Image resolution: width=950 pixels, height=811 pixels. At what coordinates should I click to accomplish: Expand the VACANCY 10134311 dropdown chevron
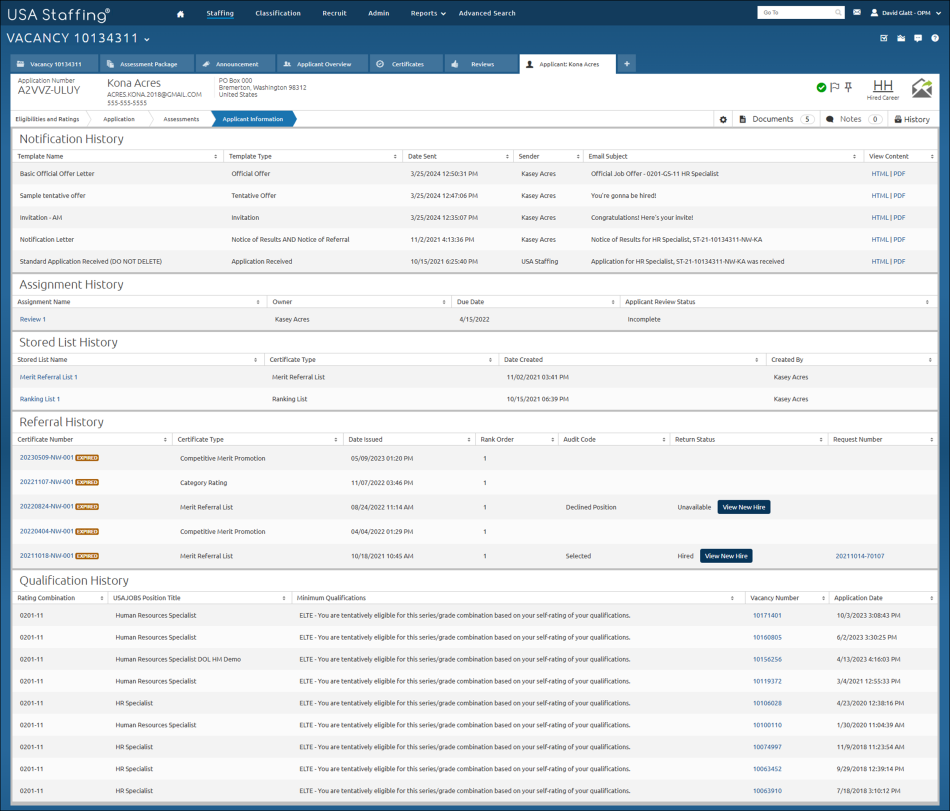tap(147, 39)
